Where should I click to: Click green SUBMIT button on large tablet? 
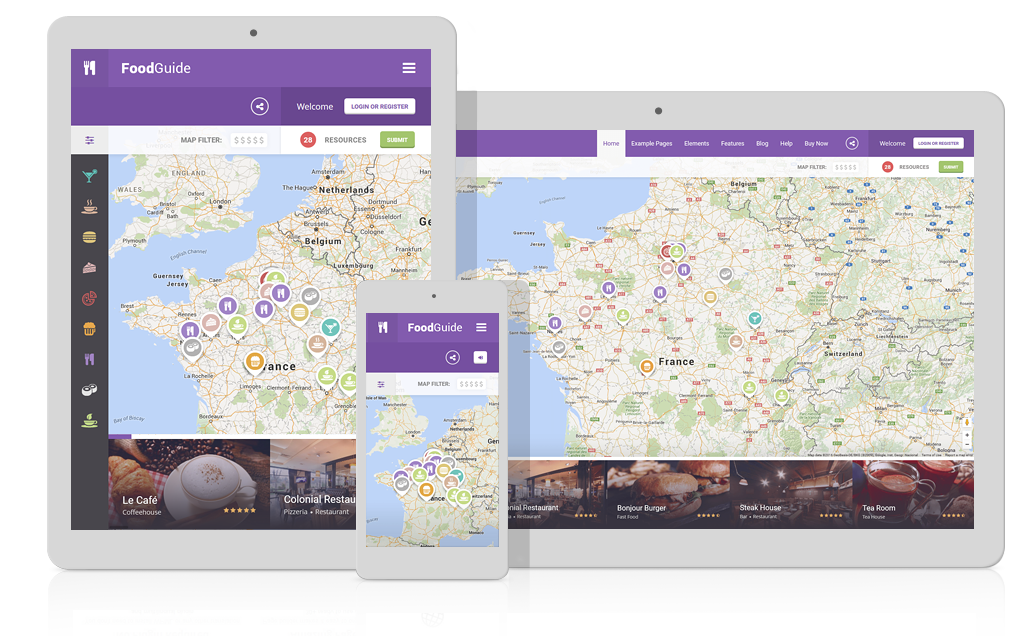397,140
